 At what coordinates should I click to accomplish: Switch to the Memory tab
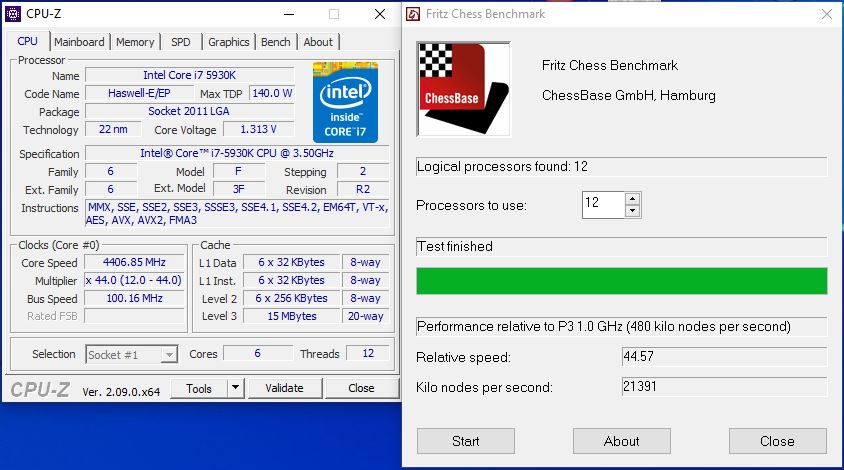[135, 42]
